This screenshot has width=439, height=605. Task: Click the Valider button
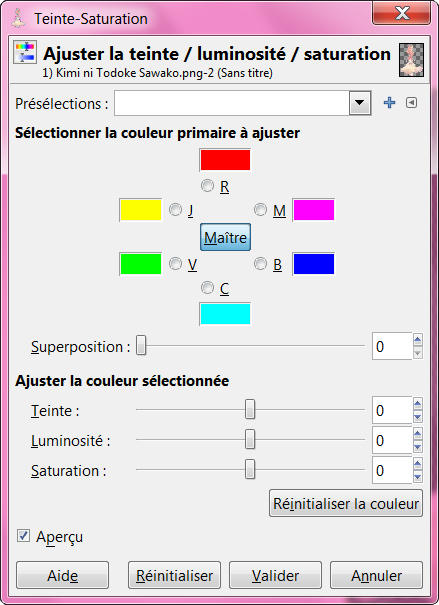pos(275,575)
